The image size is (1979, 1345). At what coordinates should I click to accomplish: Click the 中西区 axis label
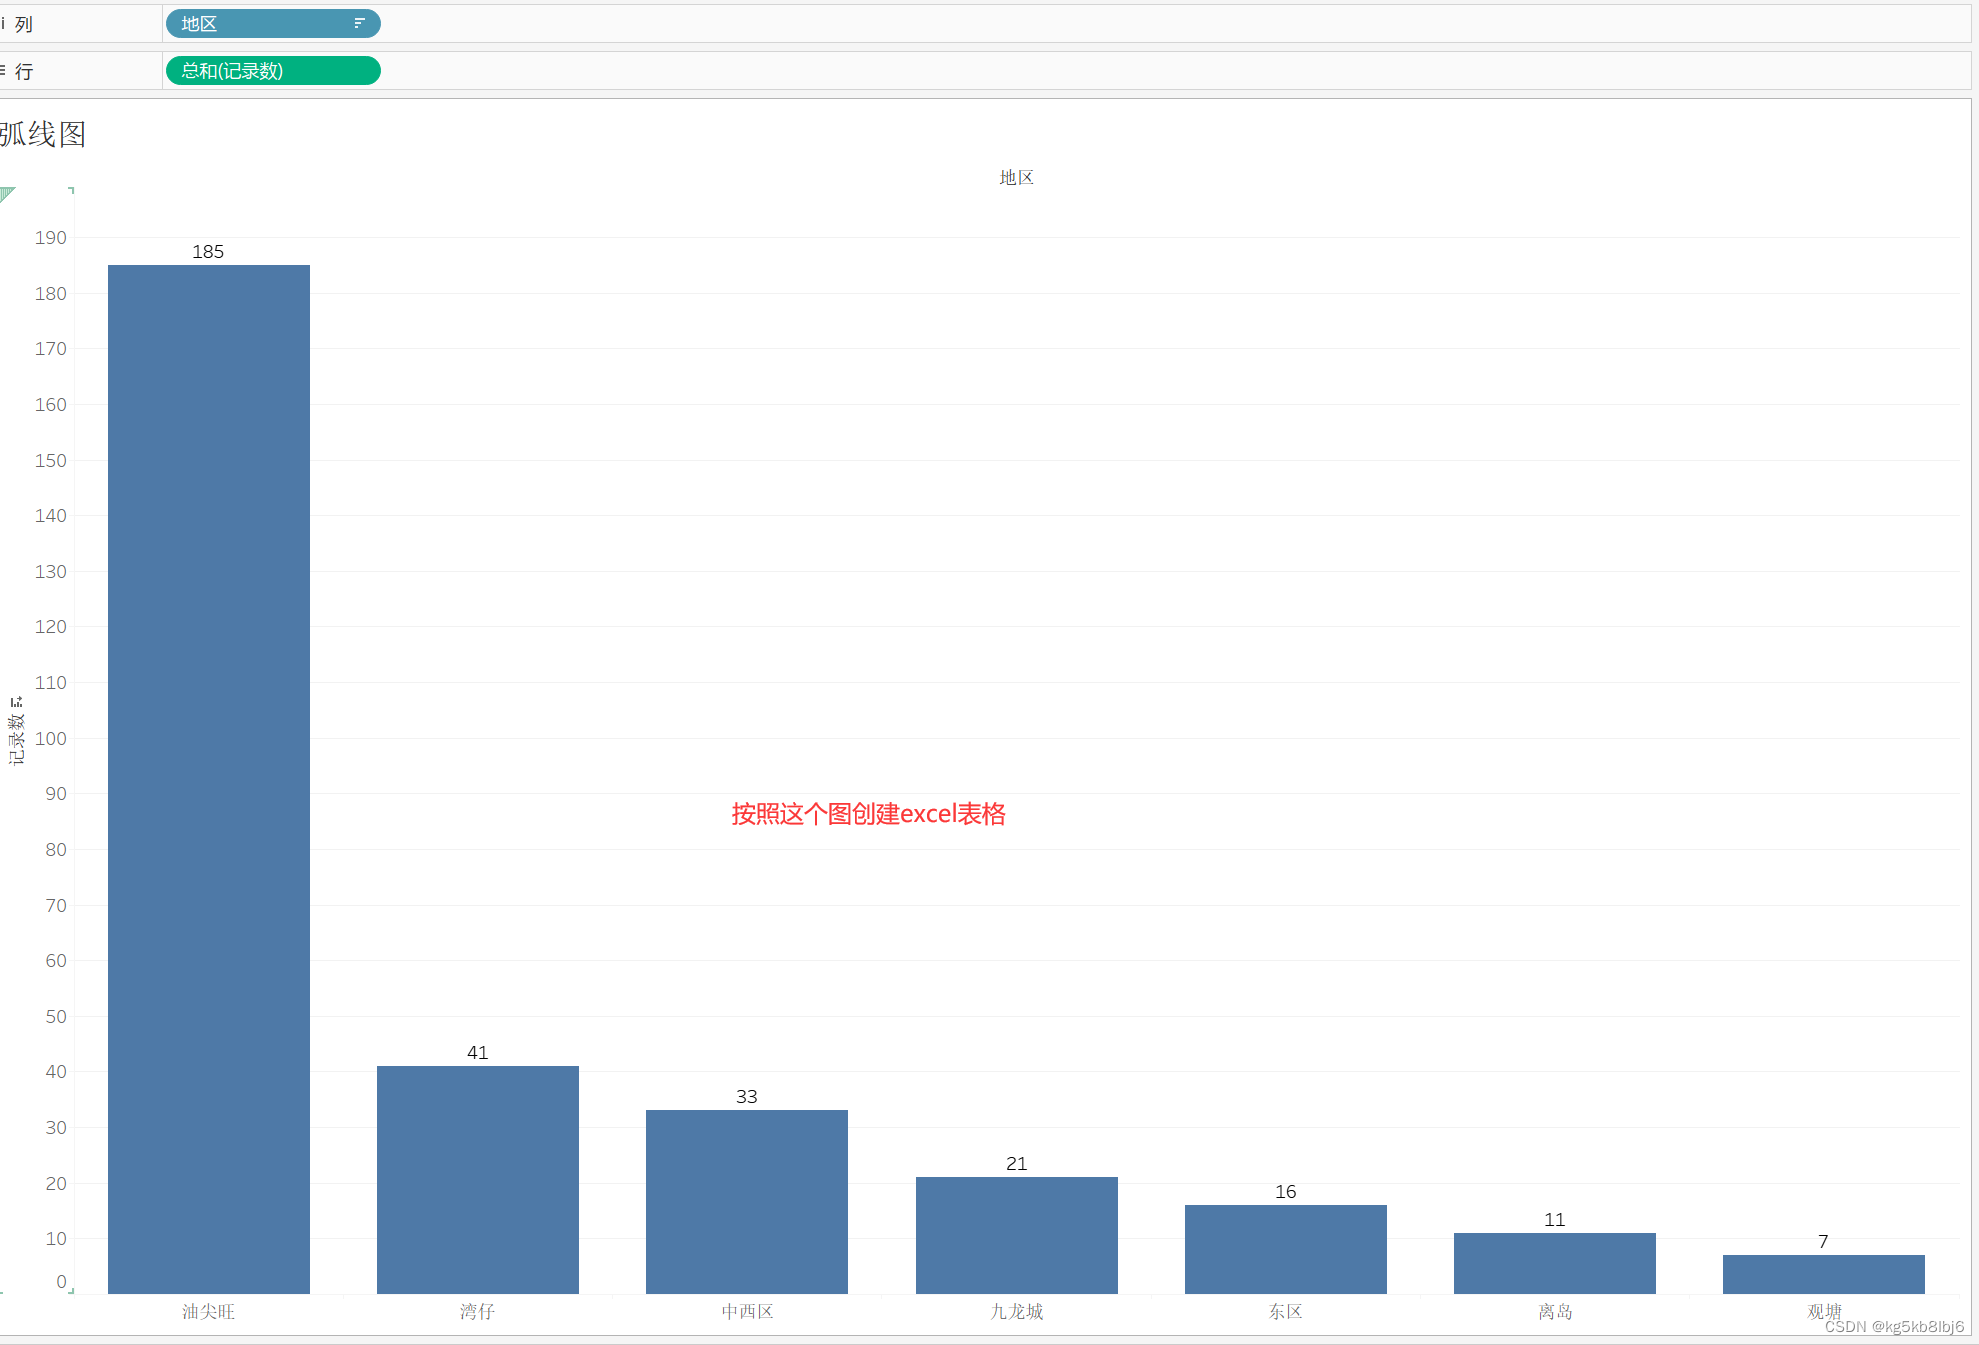click(x=747, y=1311)
